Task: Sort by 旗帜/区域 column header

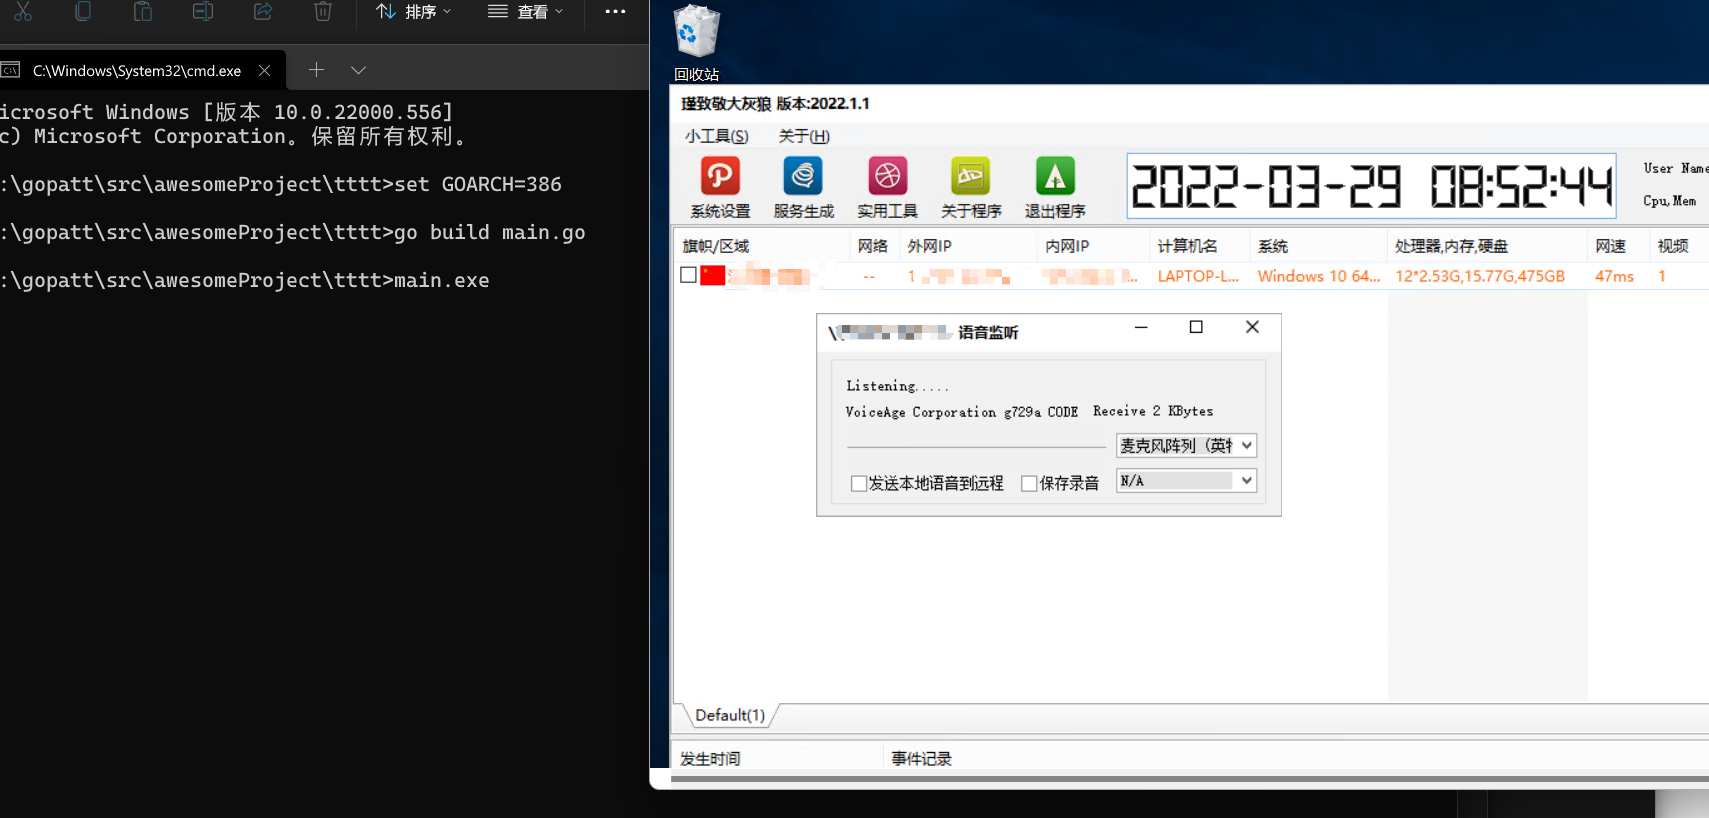Action: pos(762,246)
